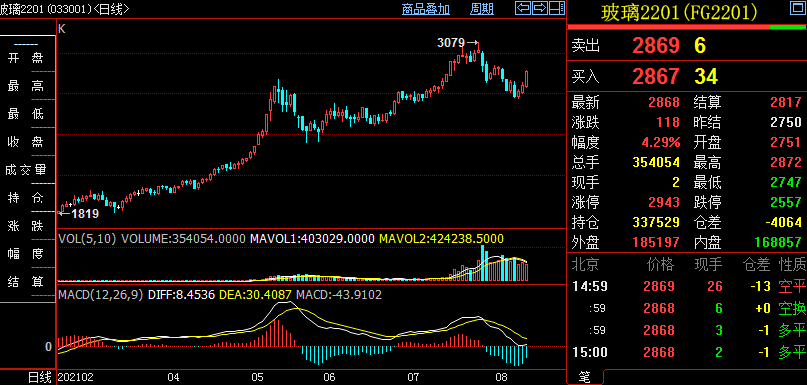Click the 最新 value 2868
The height and width of the screenshot is (385, 807).
[x=664, y=102]
